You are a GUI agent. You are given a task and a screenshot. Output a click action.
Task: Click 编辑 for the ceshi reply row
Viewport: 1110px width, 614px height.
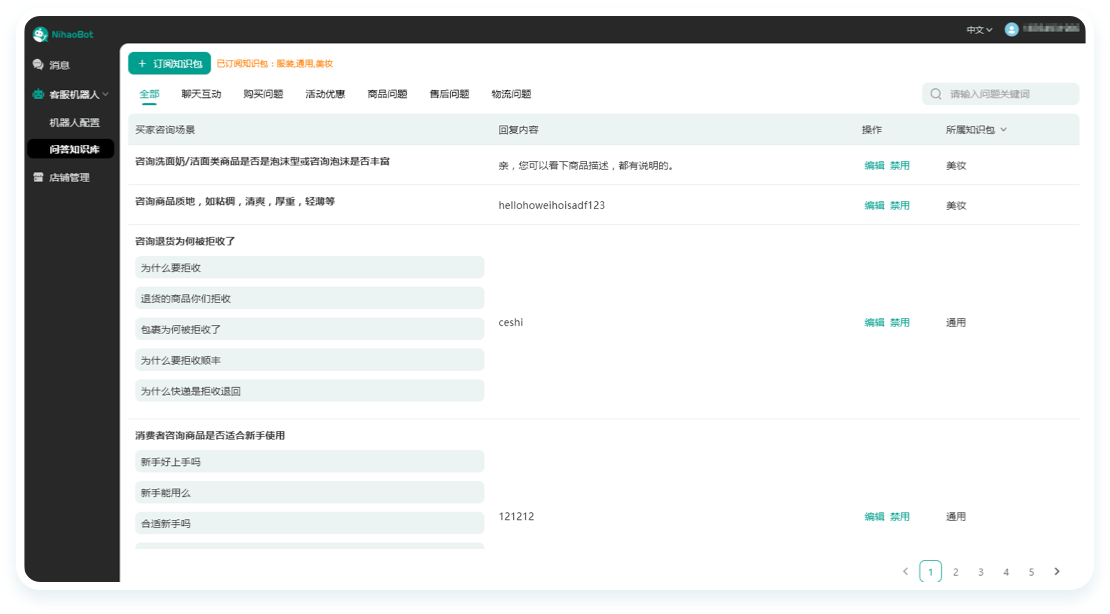tap(874, 323)
